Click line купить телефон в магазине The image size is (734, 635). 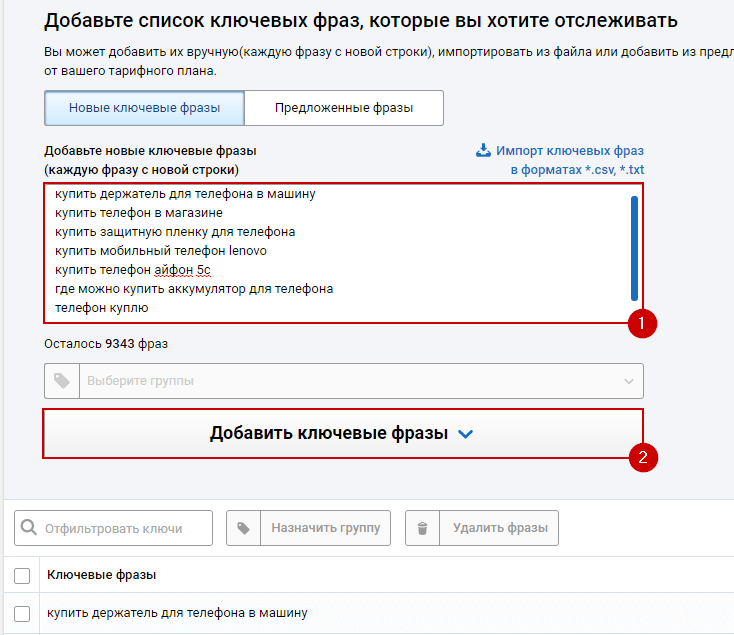point(139,213)
